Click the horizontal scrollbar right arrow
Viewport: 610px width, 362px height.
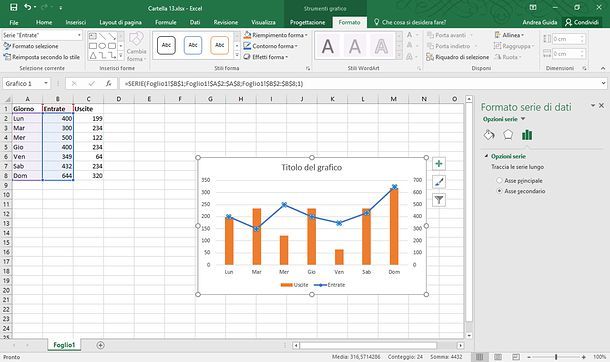[x=461, y=345]
